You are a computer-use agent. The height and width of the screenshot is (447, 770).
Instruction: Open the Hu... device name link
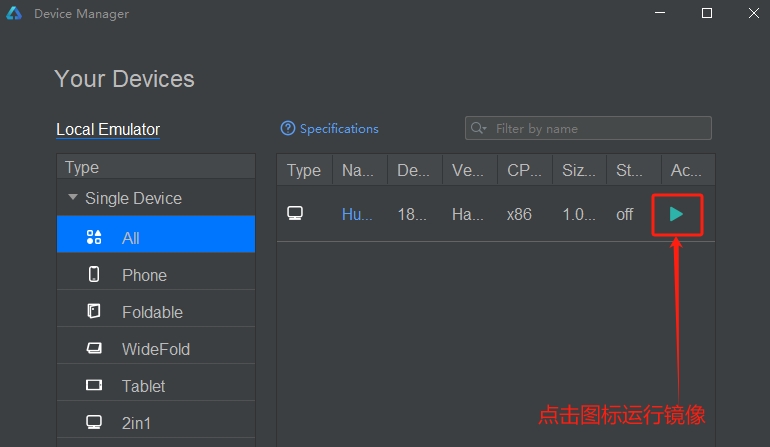[357, 214]
